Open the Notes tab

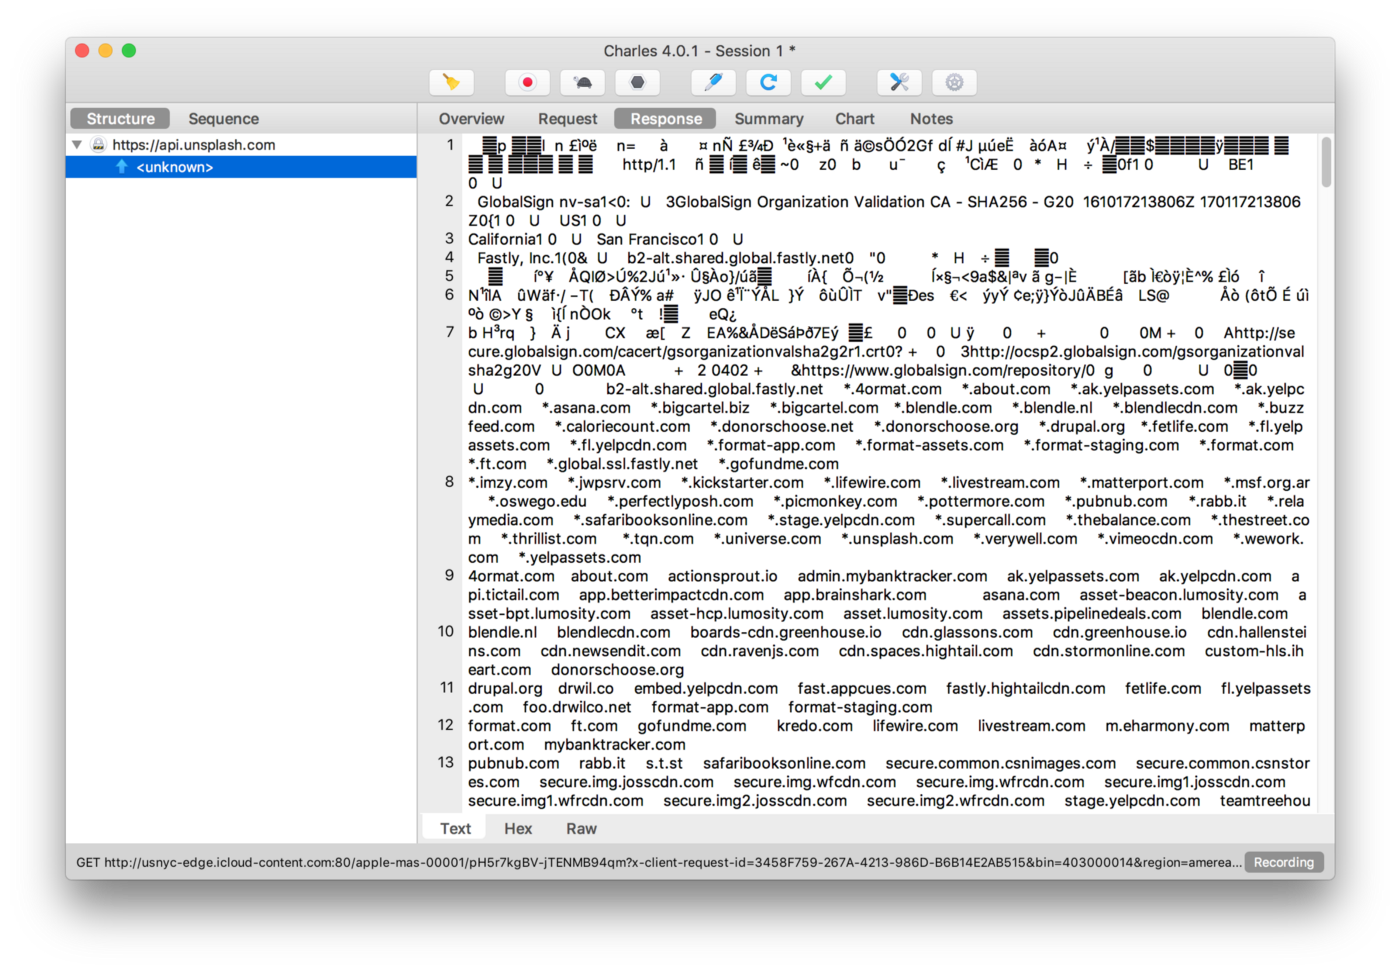click(x=931, y=118)
